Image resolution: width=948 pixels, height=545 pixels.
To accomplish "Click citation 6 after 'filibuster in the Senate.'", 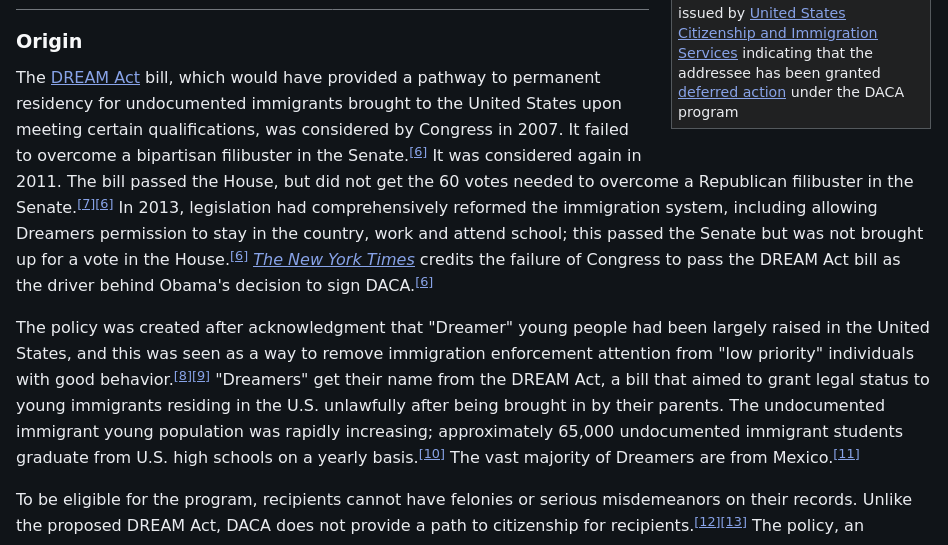I will tap(418, 153).
